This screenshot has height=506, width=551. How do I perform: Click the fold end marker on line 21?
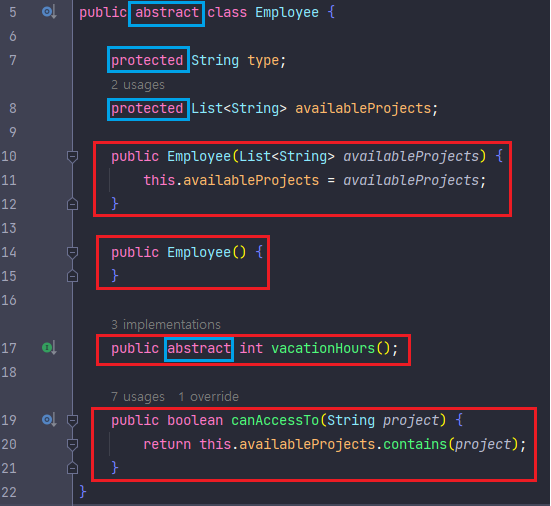72,468
